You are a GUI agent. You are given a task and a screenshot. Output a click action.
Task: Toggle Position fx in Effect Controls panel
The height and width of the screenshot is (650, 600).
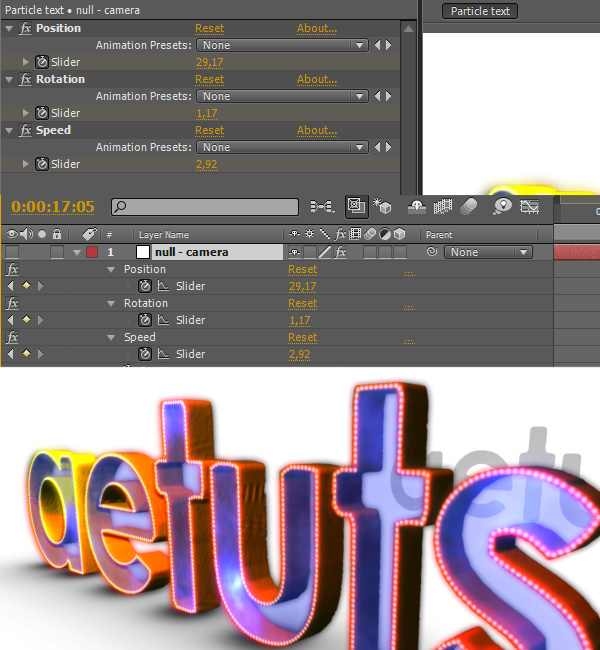(25, 28)
